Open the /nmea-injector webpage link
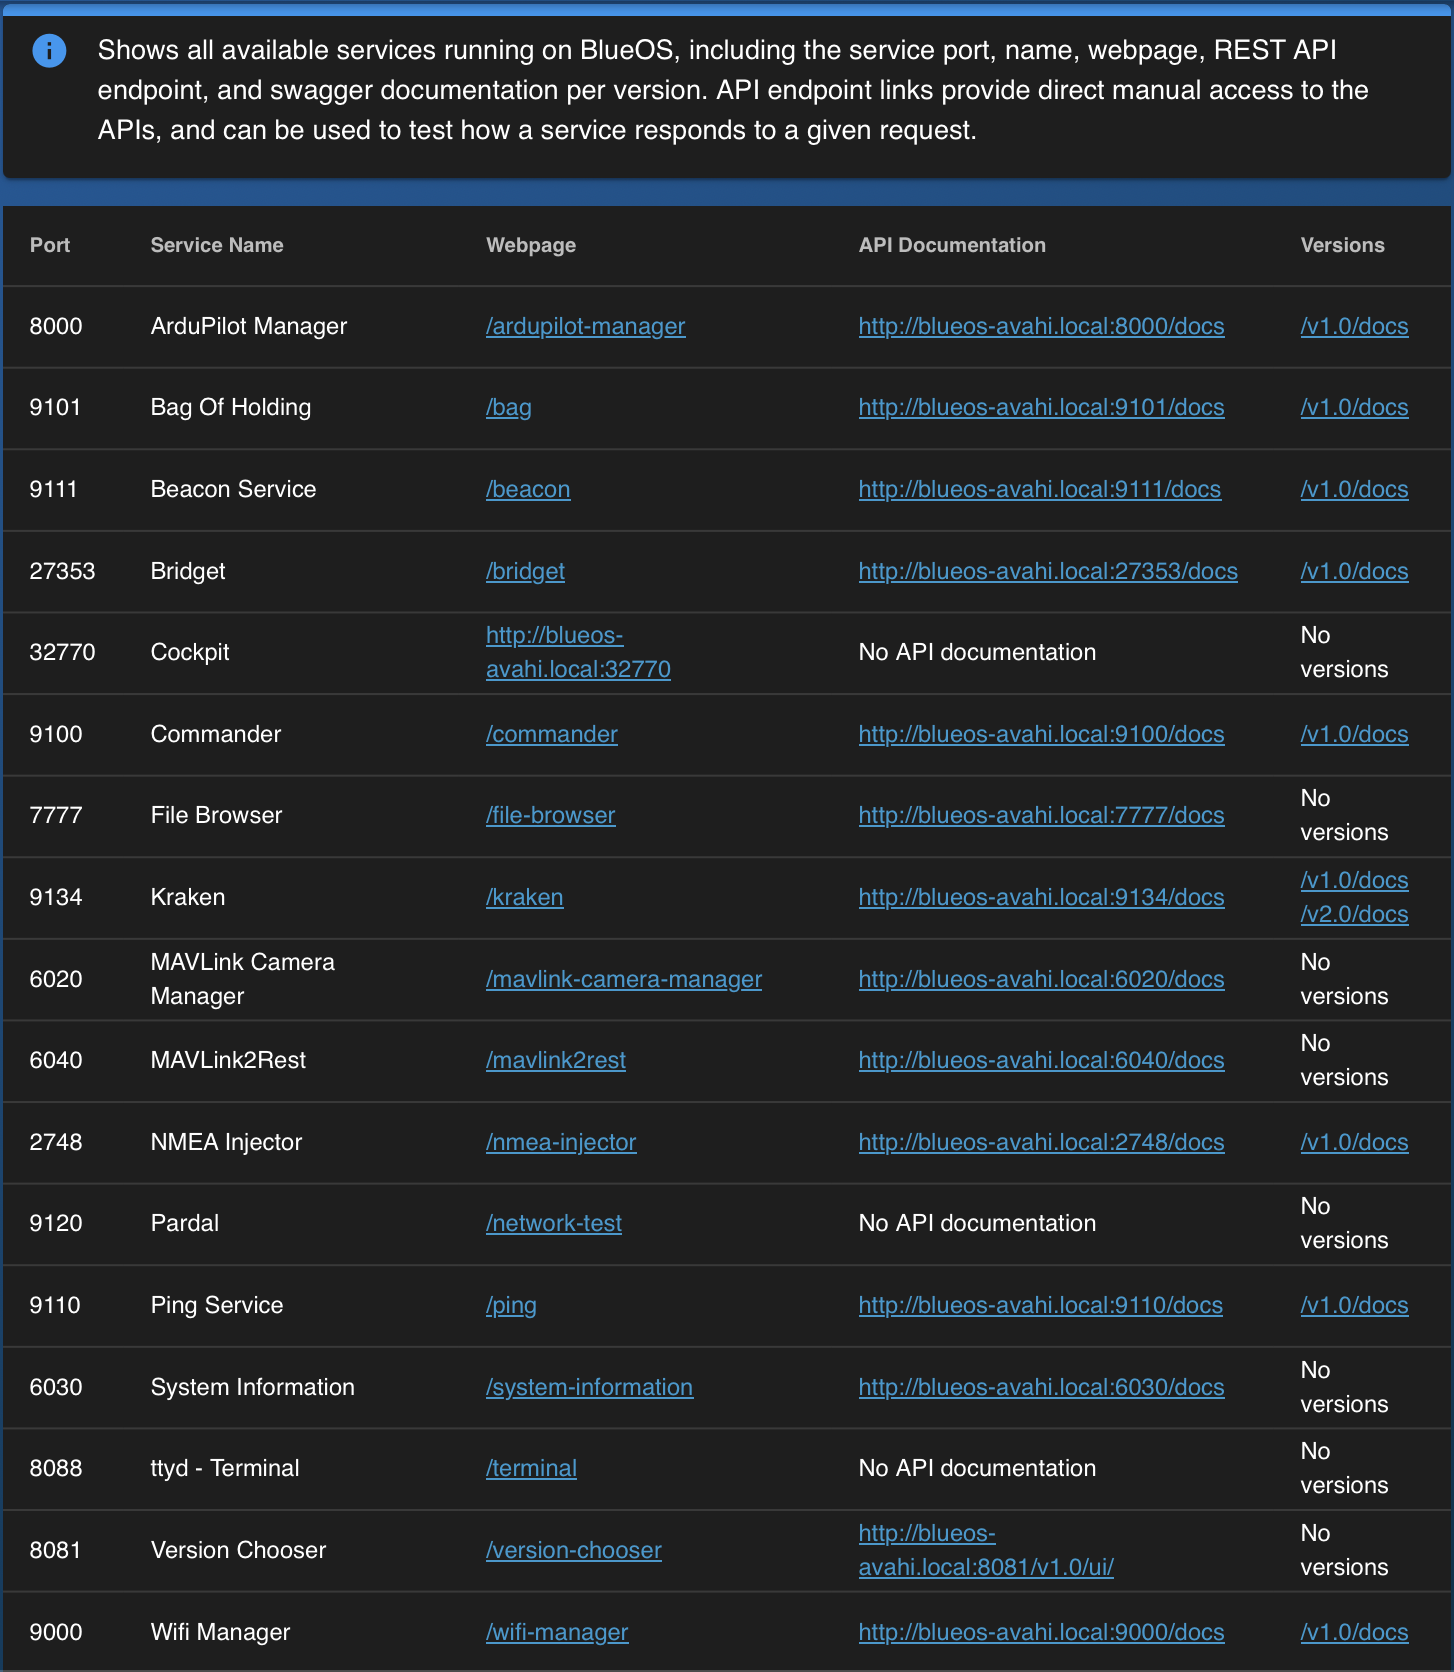 tap(560, 1142)
